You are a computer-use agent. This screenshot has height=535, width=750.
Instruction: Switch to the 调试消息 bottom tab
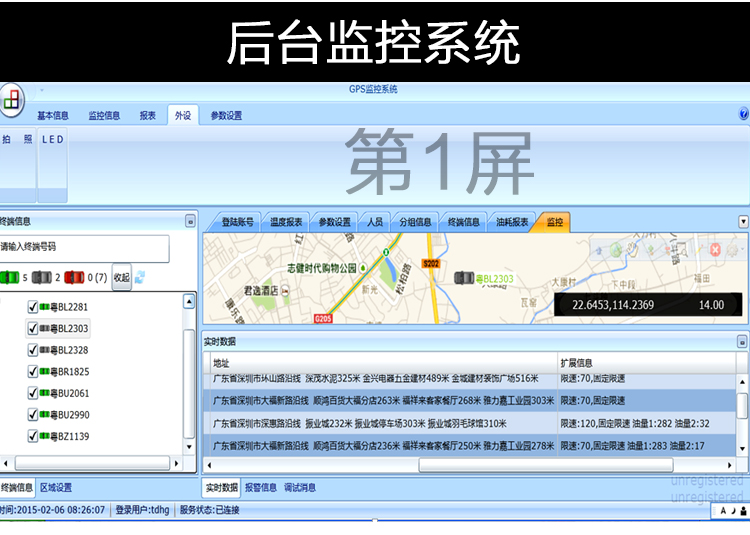(x=300, y=488)
